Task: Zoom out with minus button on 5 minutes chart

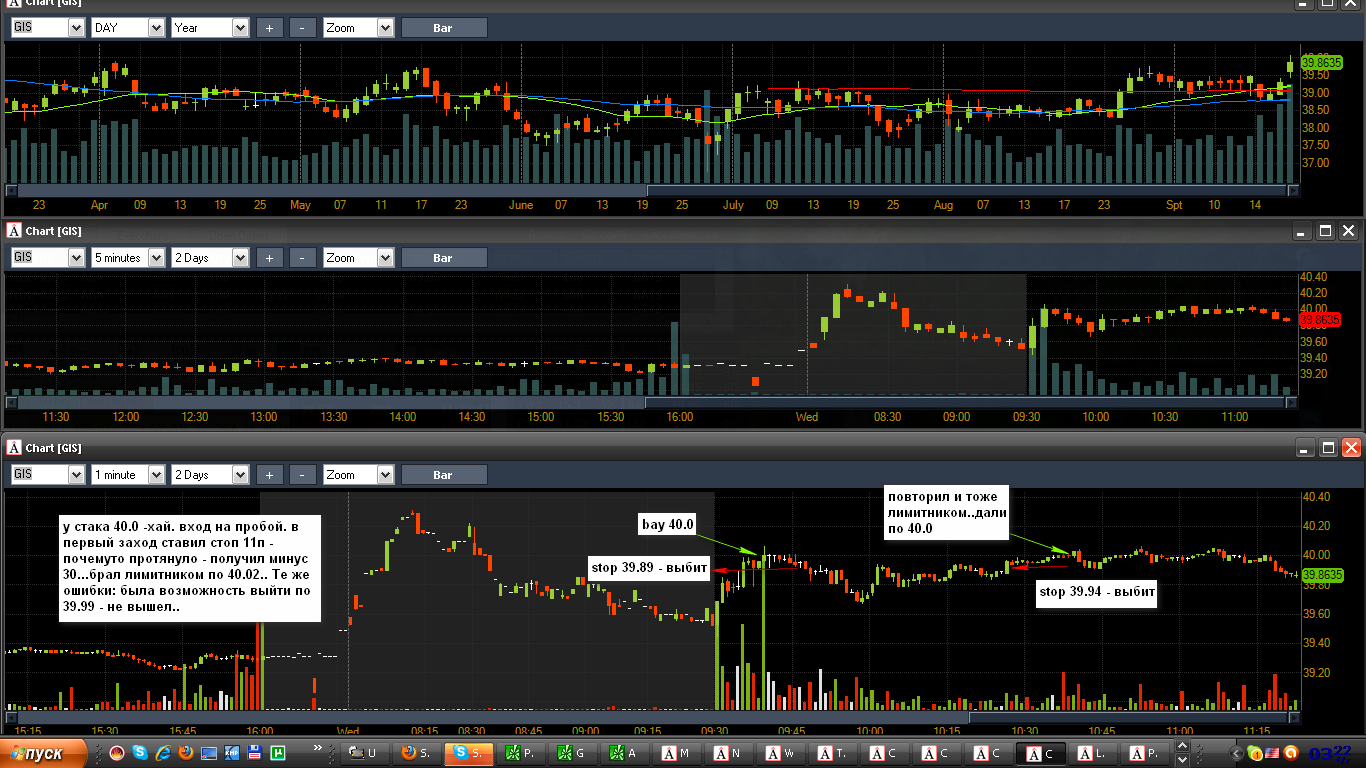Action: click(303, 258)
